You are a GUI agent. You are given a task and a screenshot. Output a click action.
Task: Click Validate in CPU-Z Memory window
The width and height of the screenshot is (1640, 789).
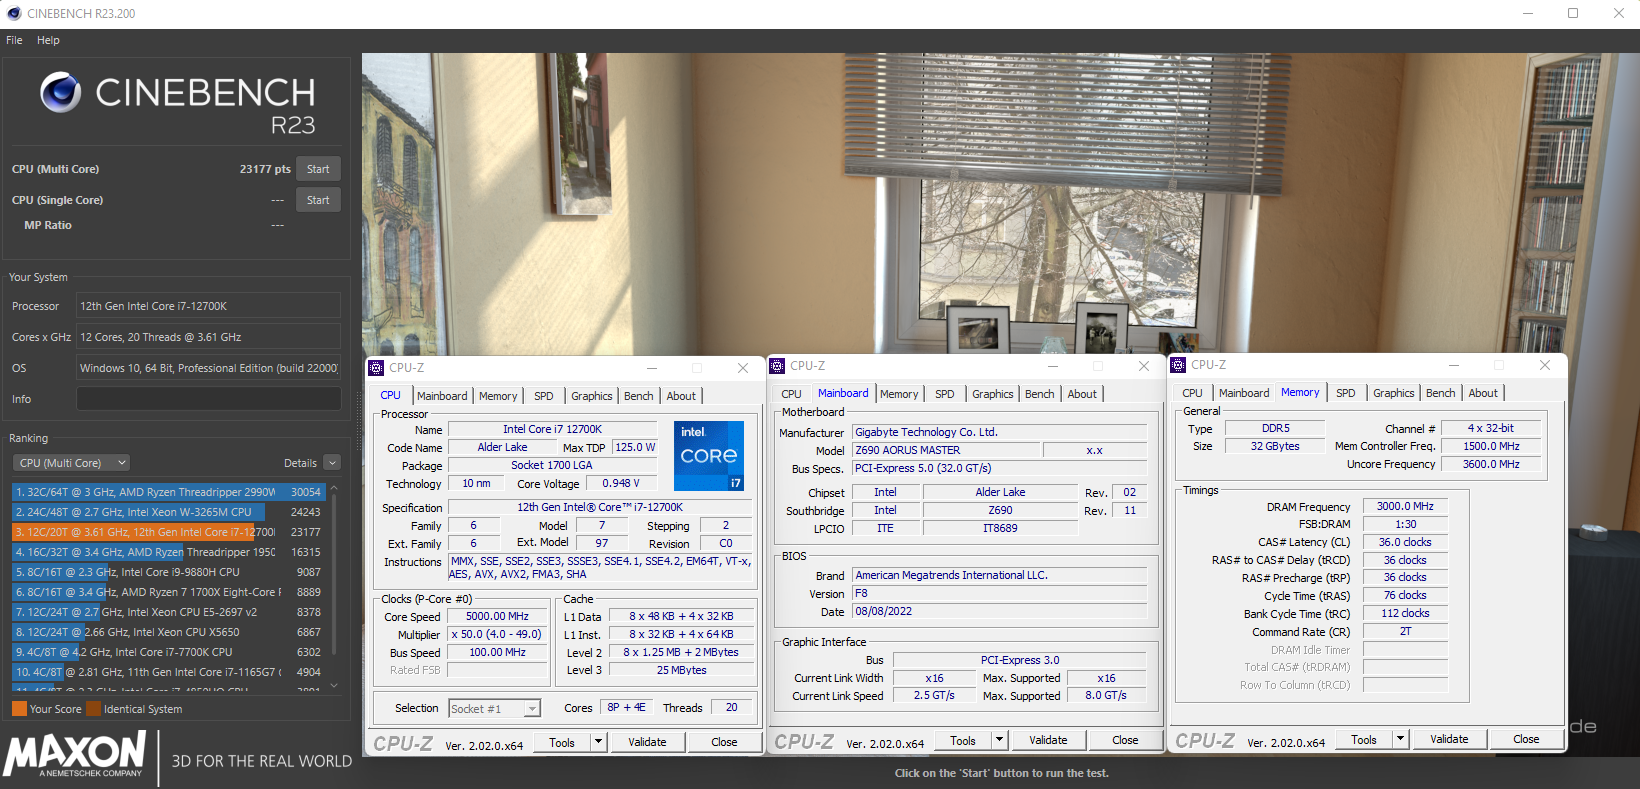pos(1449,739)
